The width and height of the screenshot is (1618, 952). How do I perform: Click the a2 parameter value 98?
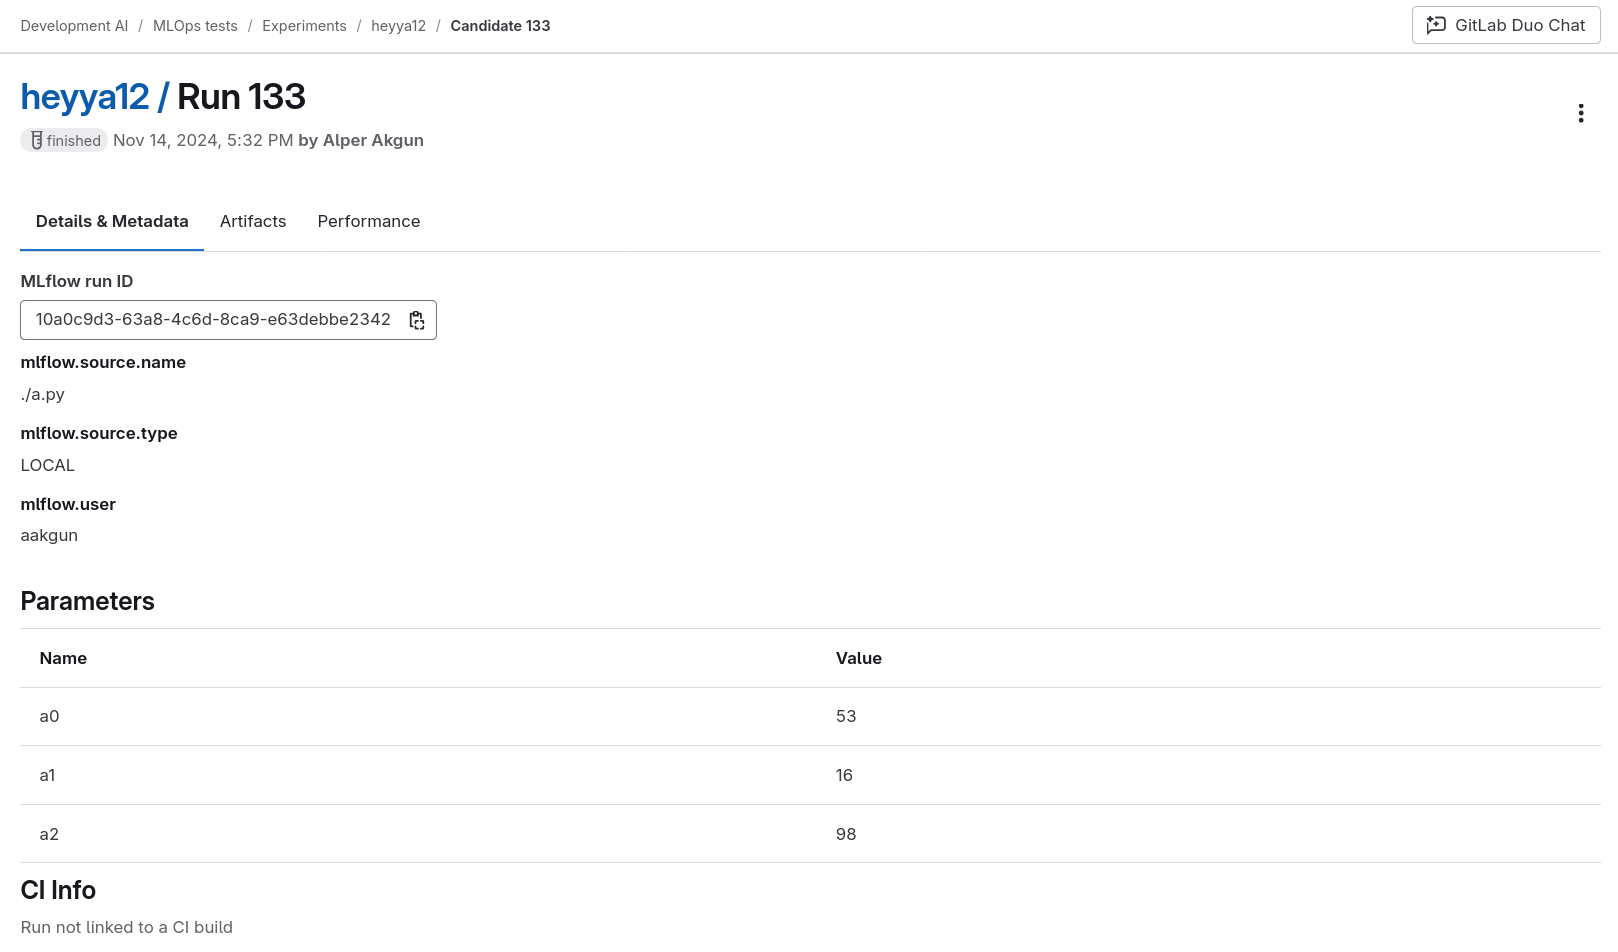click(x=846, y=834)
